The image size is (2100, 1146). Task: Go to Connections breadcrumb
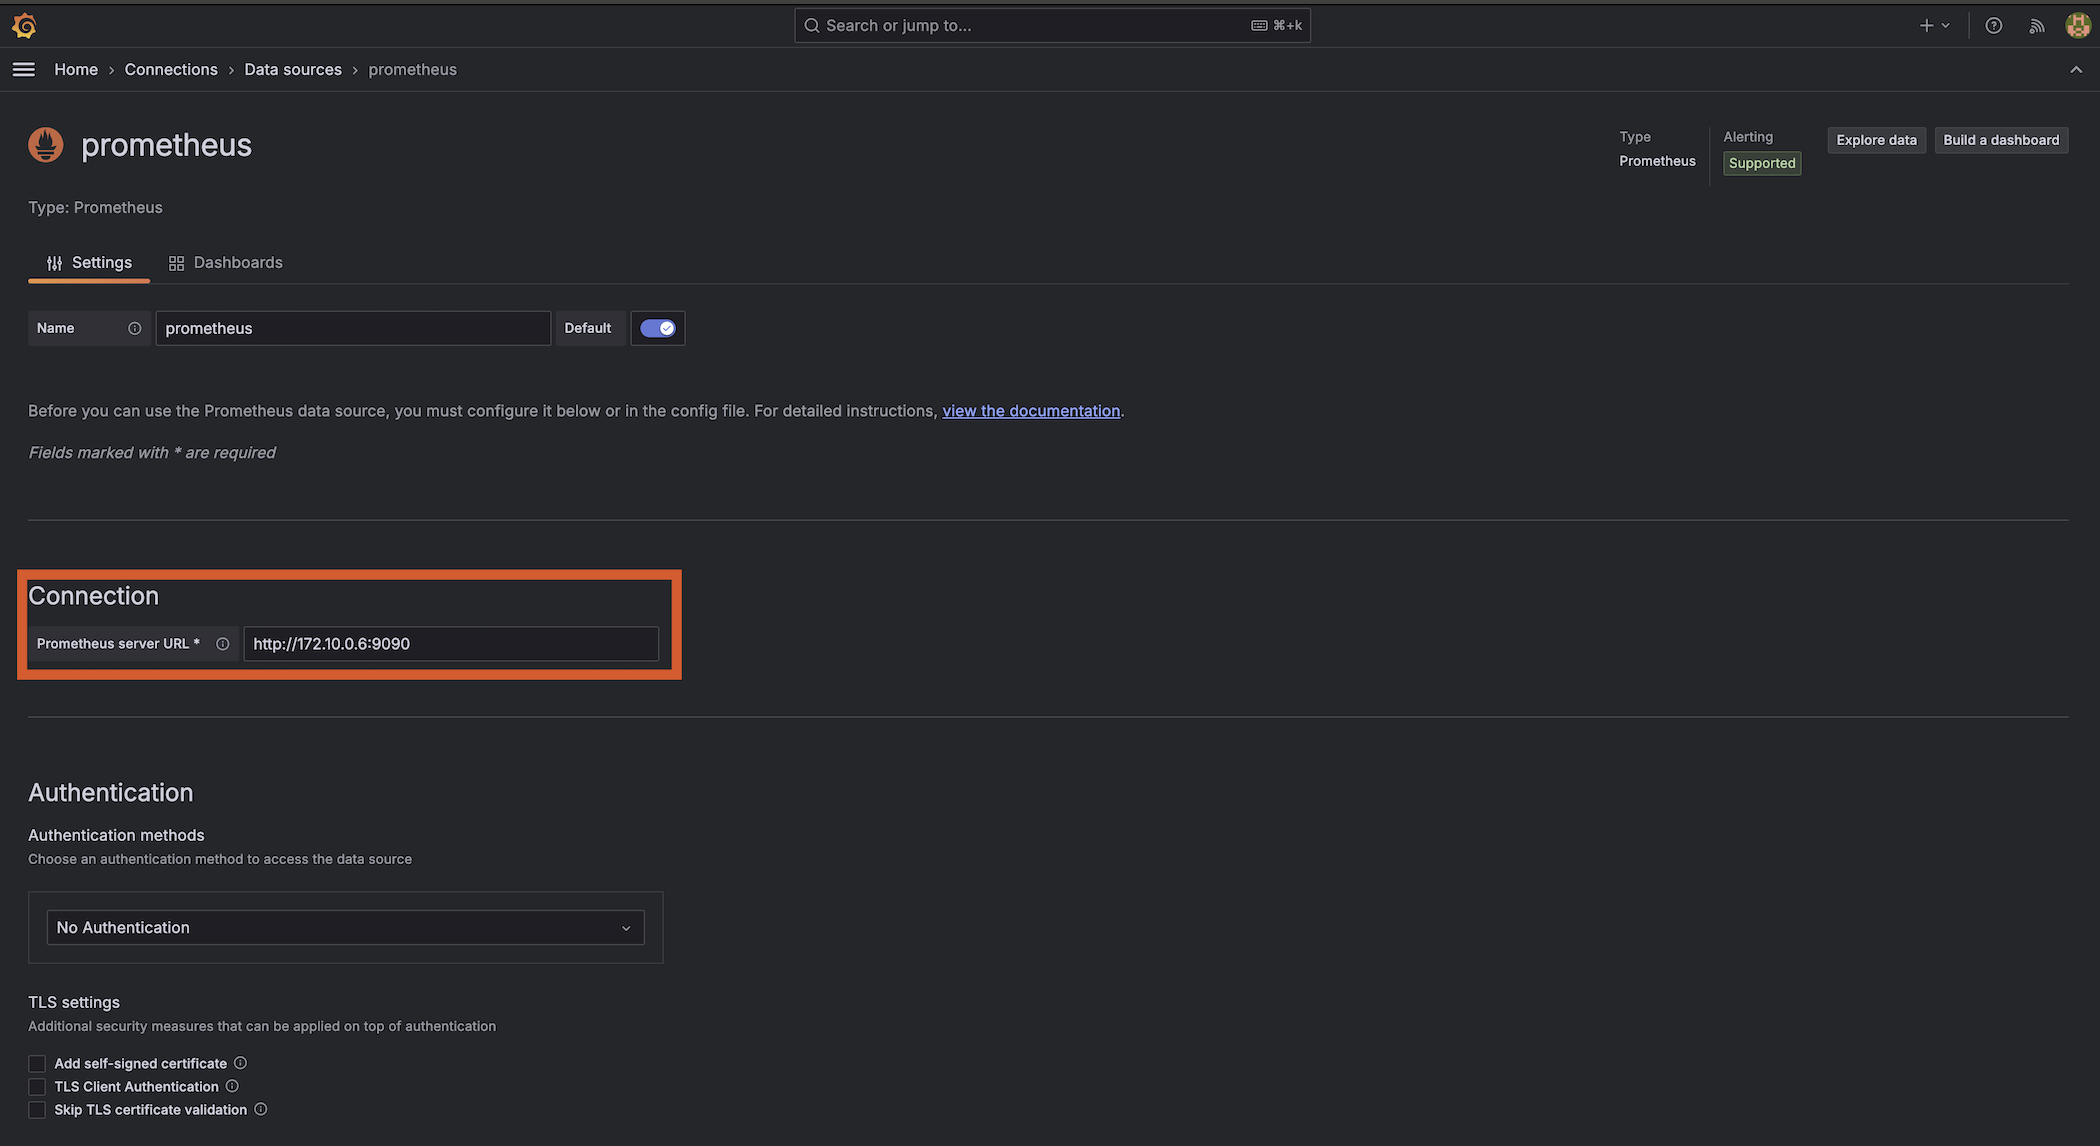[171, 70]
